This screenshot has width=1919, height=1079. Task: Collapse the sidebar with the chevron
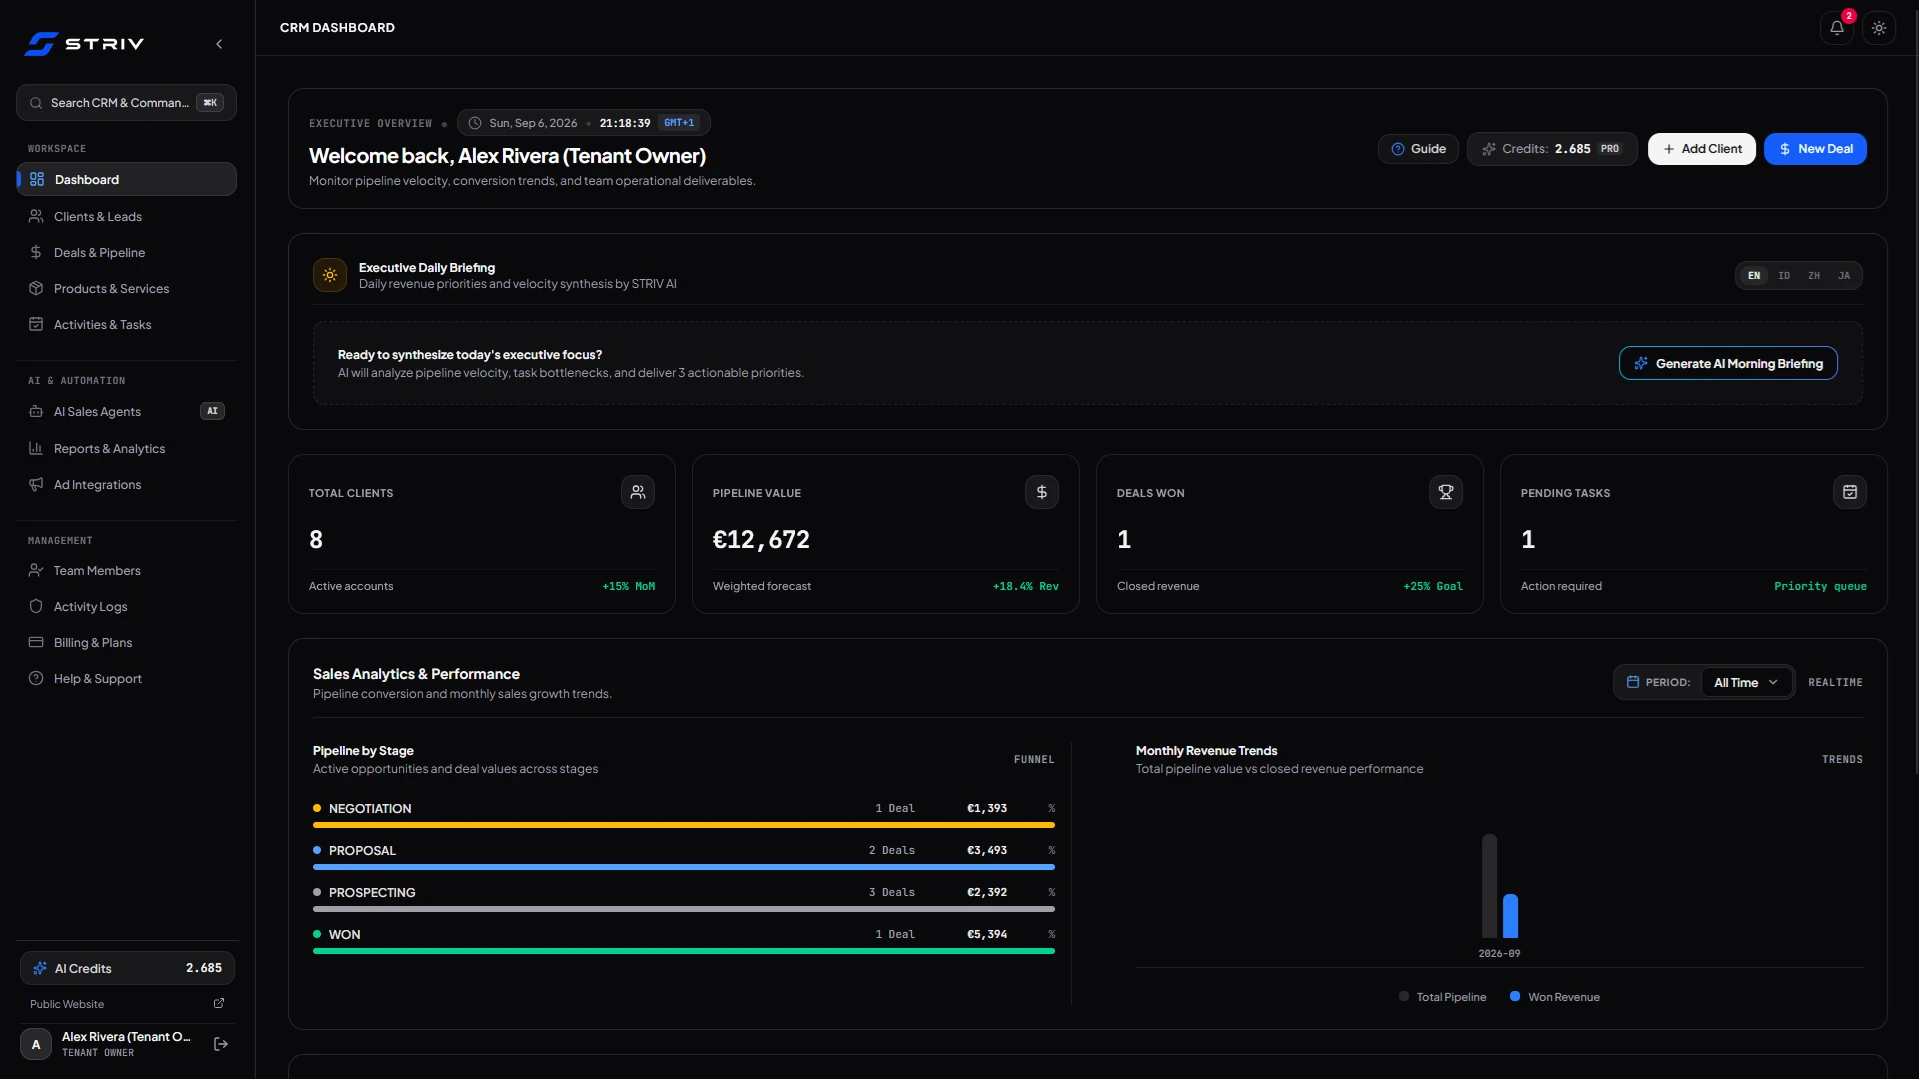click(219, 44)
